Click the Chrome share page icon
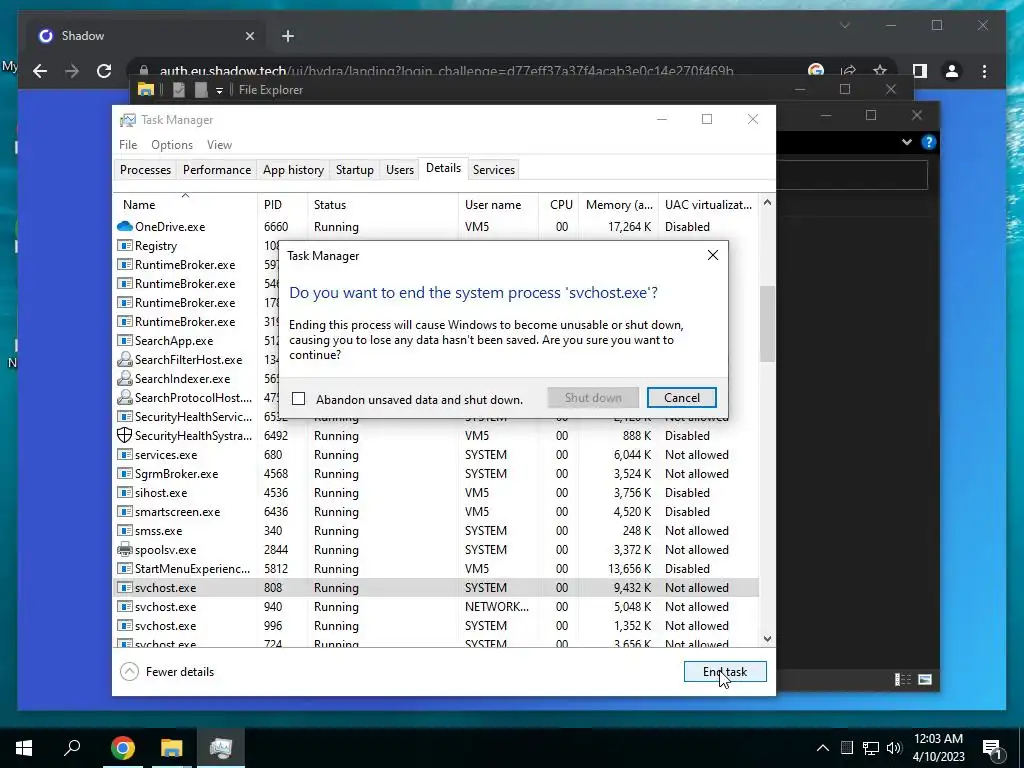Screen dimensions: 1024x768 pos(848,71)
